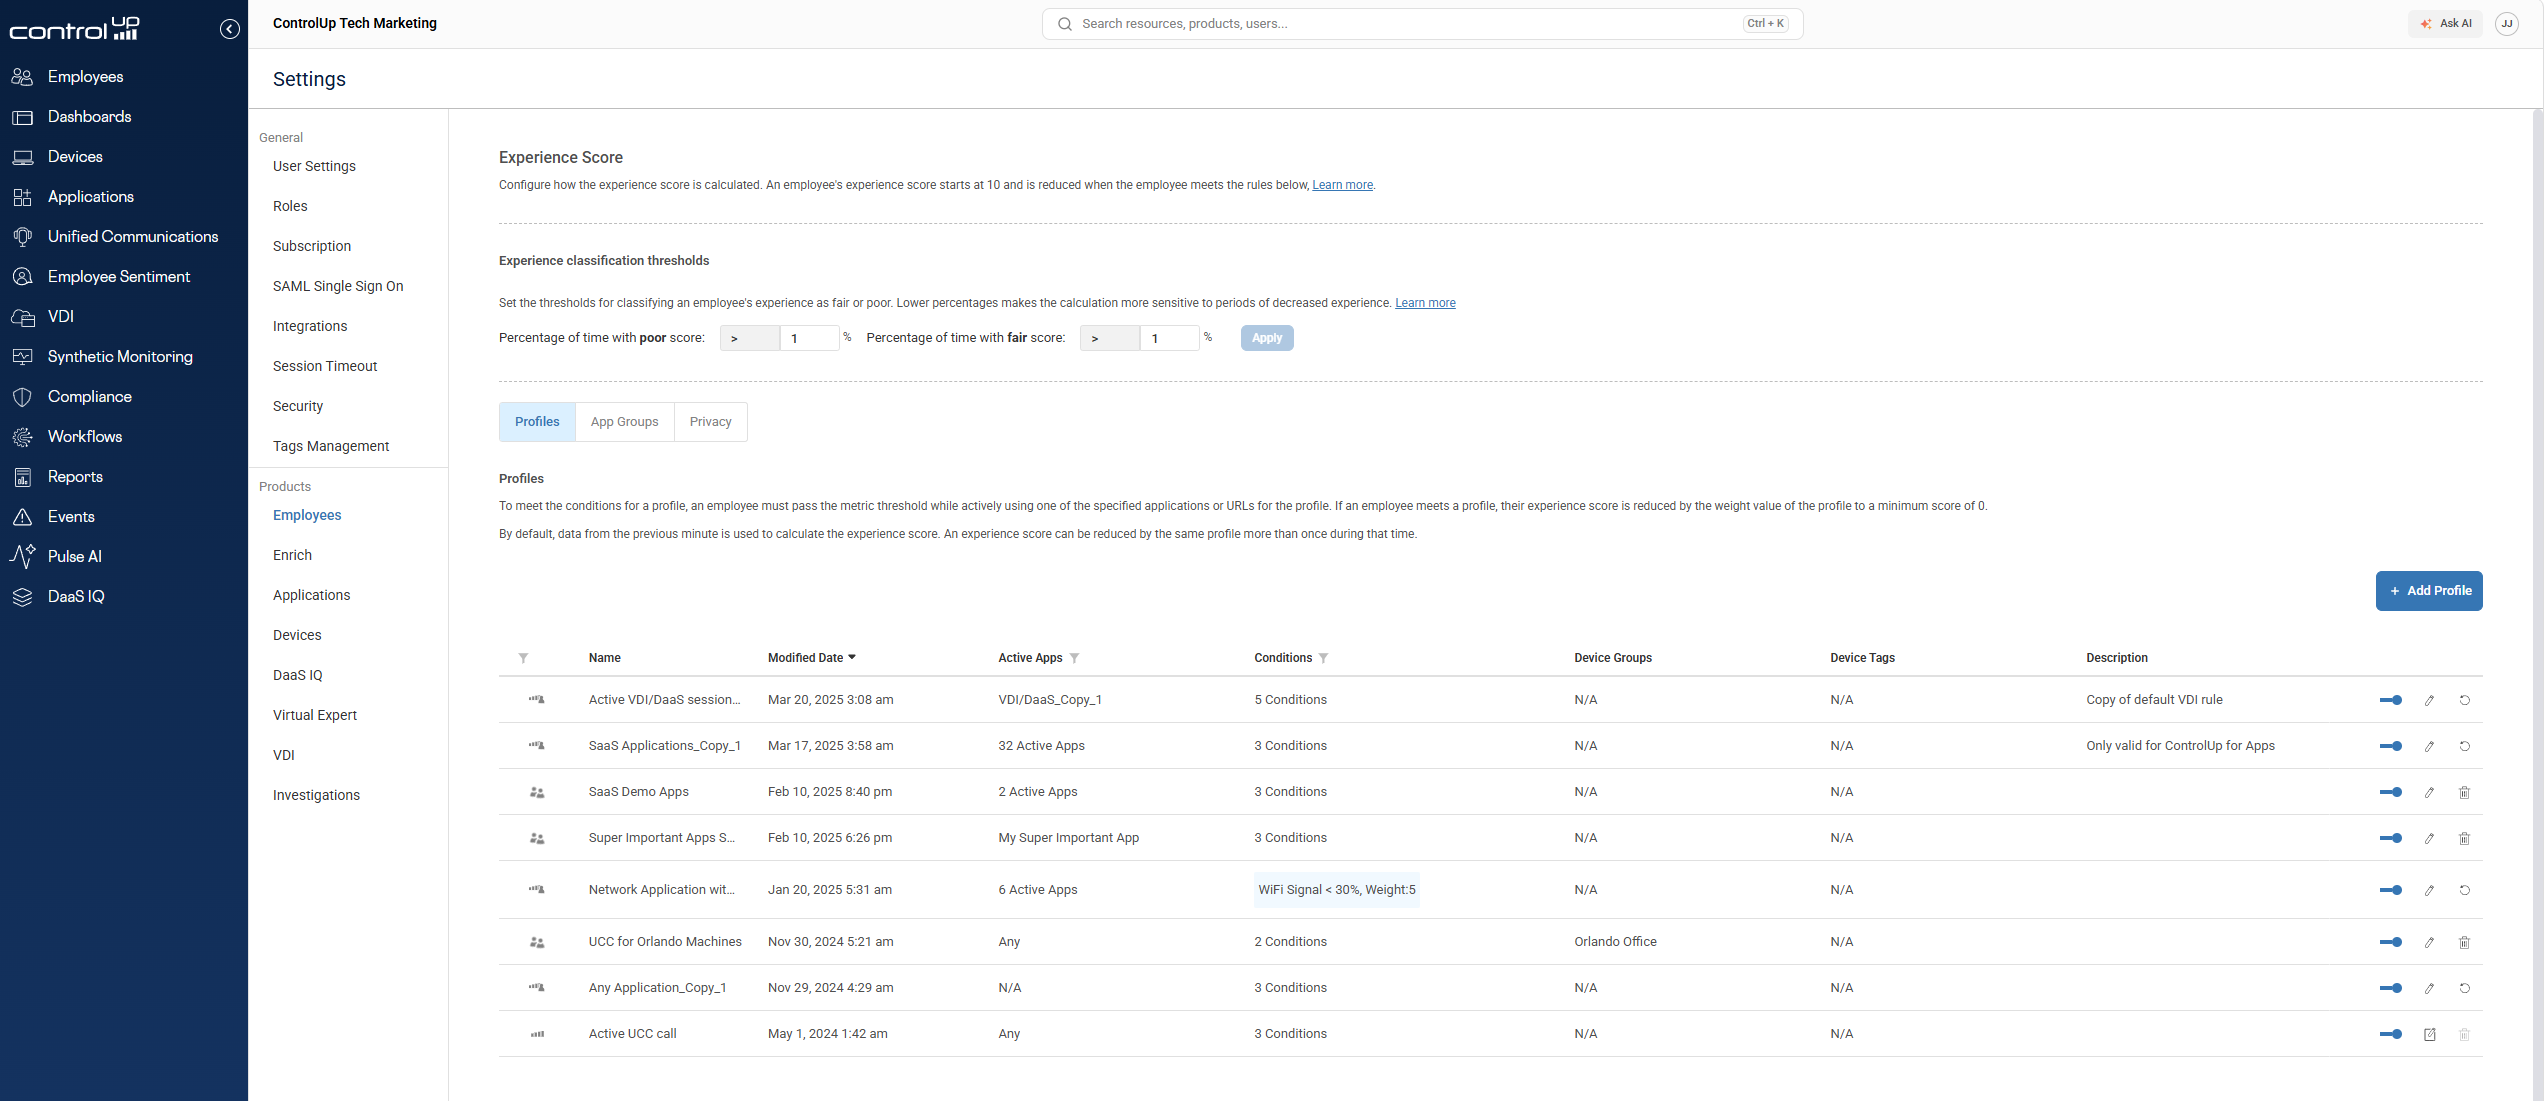Edit the Any Application_Copy_1 profile
The height and width of the screenshot is (1101, 2545).
coord(2429,988)
